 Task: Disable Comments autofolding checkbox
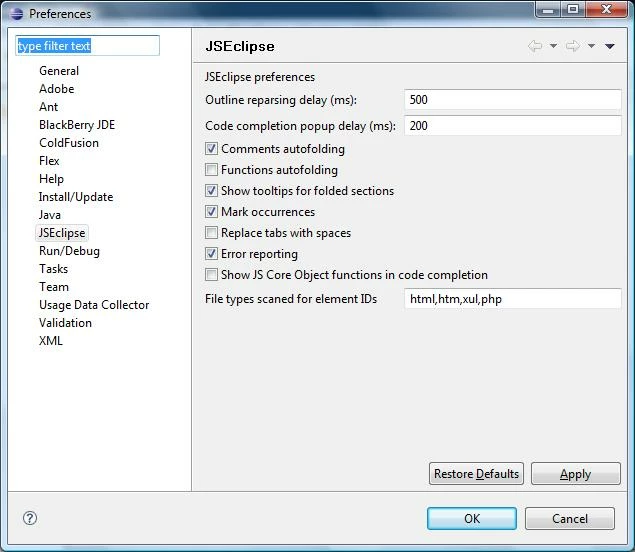coord(211,149)
